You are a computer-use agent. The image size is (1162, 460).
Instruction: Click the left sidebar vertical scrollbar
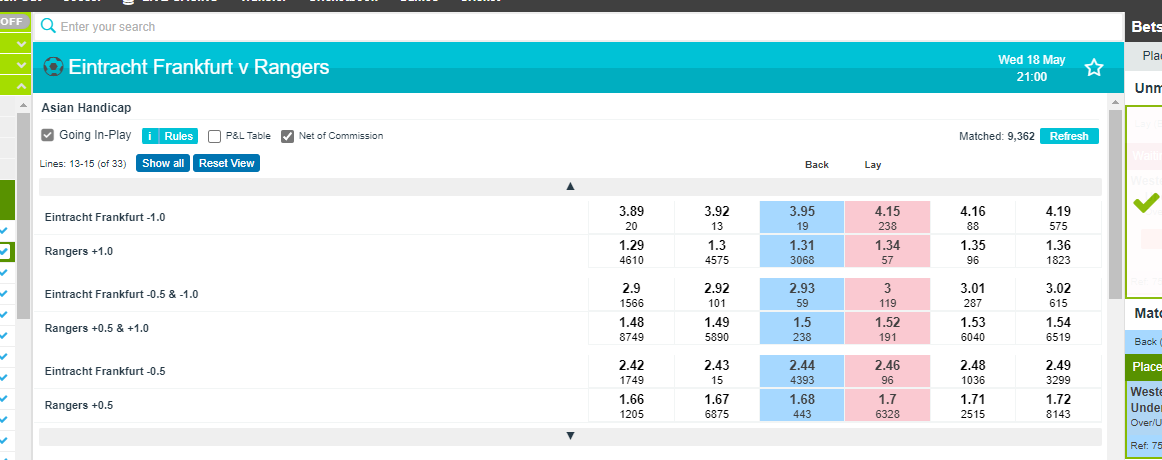(23, 215)
